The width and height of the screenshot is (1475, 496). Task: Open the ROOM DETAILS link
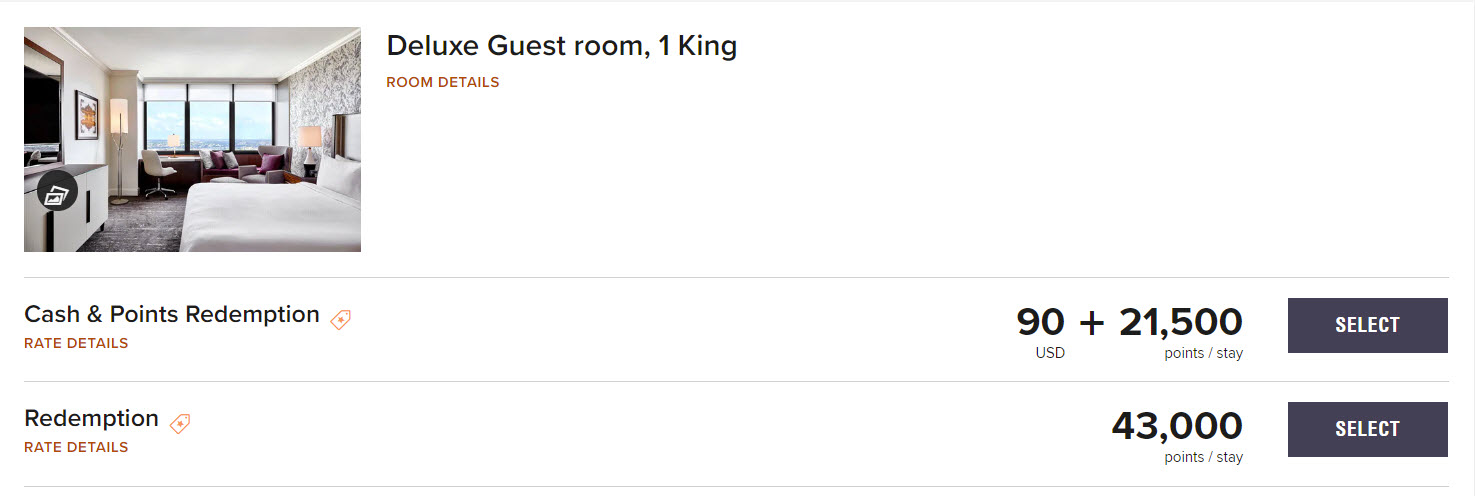pyautogui.click(x=442, y=83)
